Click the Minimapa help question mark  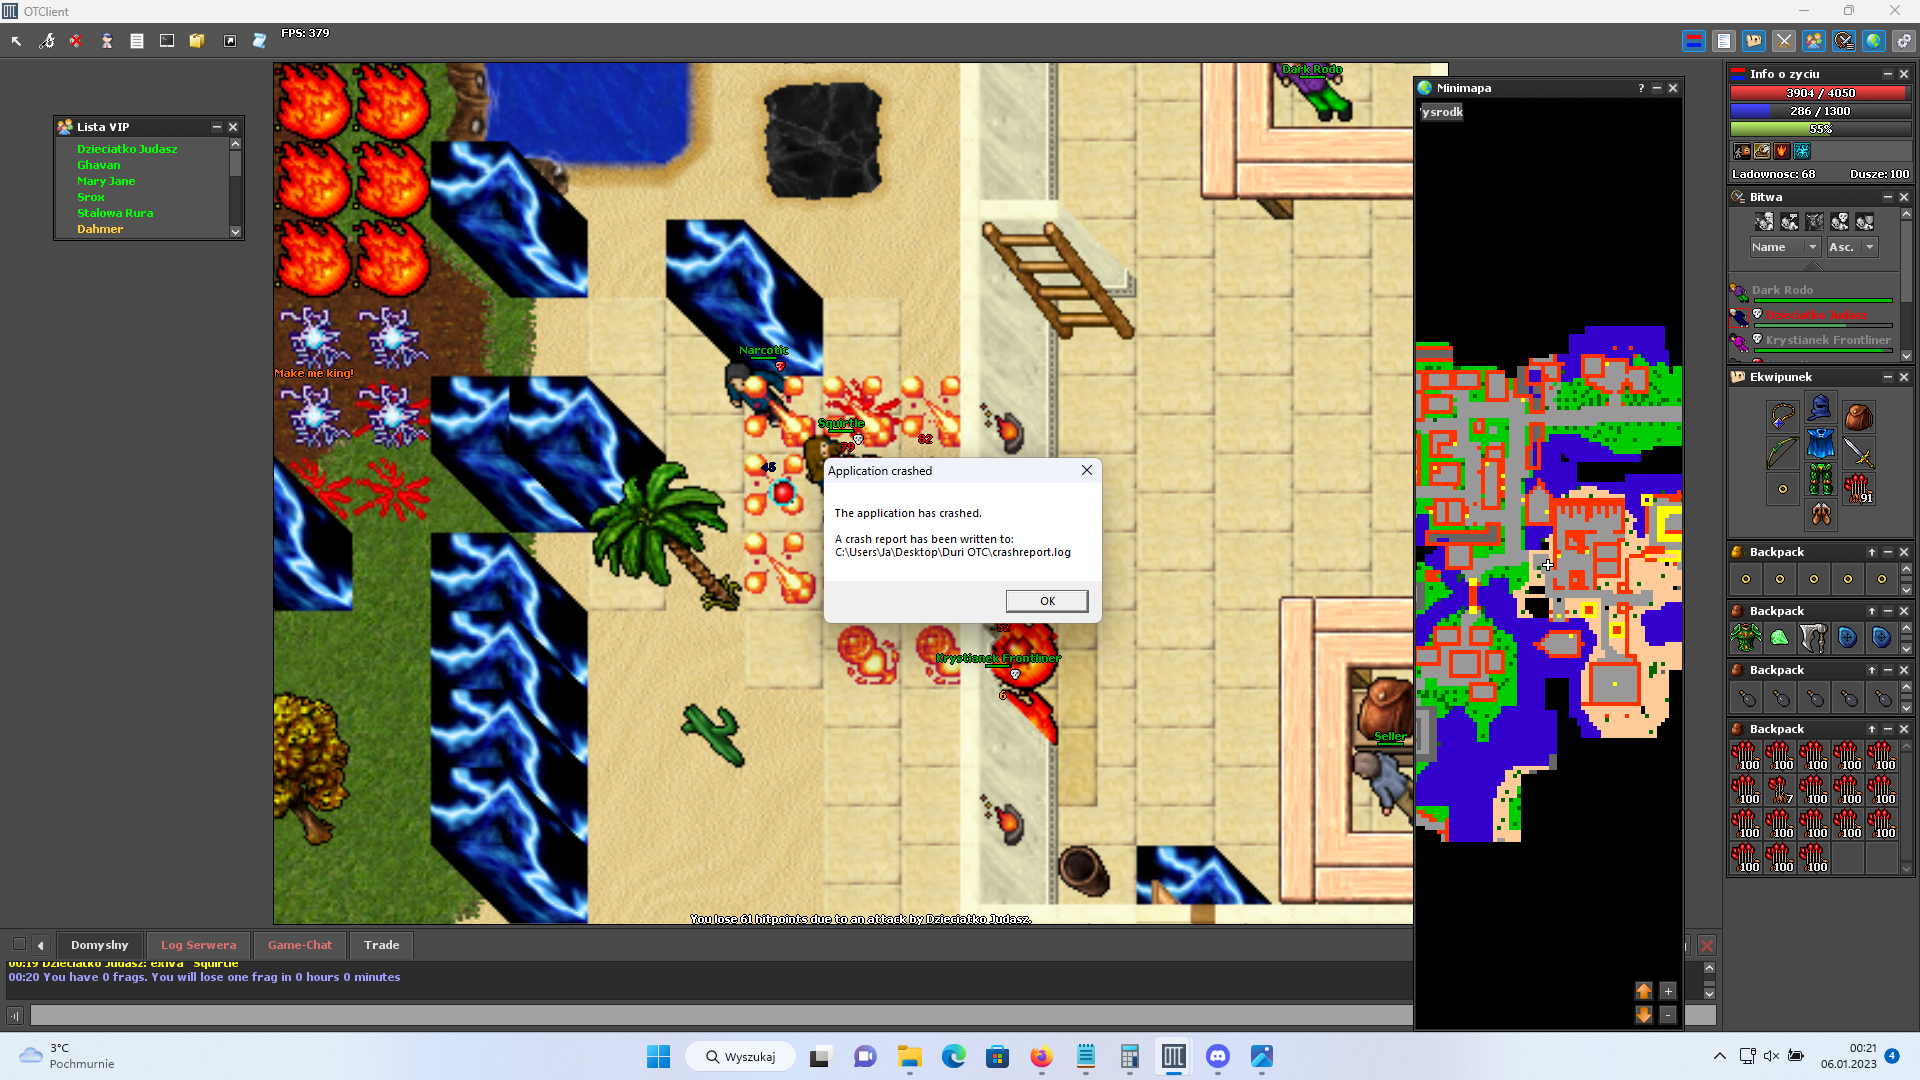click(x=1641, y=88)
